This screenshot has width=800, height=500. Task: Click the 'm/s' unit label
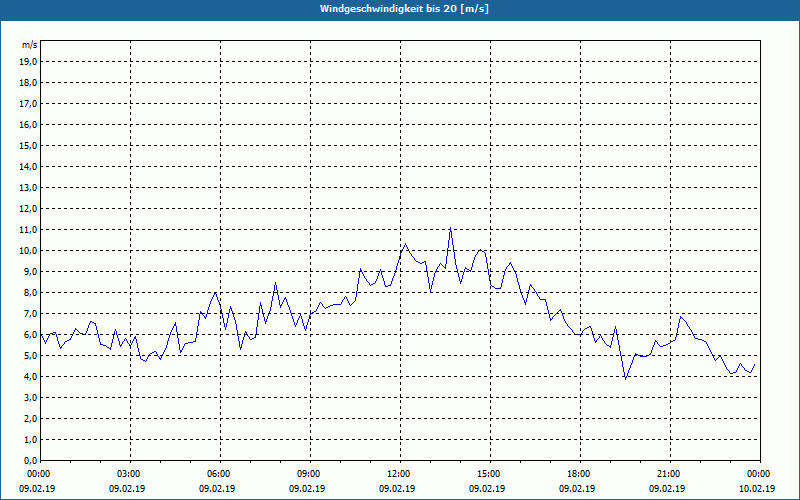pos(30,45)
